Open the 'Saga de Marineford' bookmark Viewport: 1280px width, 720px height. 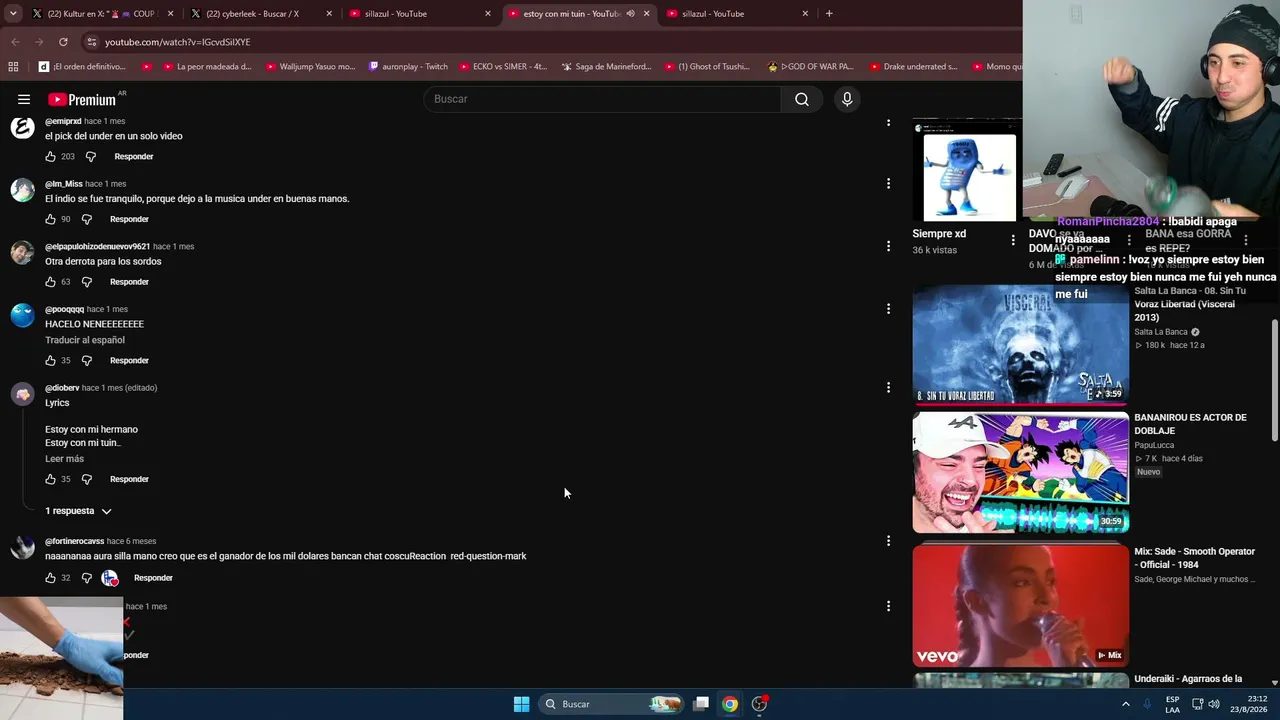[607, 67]
